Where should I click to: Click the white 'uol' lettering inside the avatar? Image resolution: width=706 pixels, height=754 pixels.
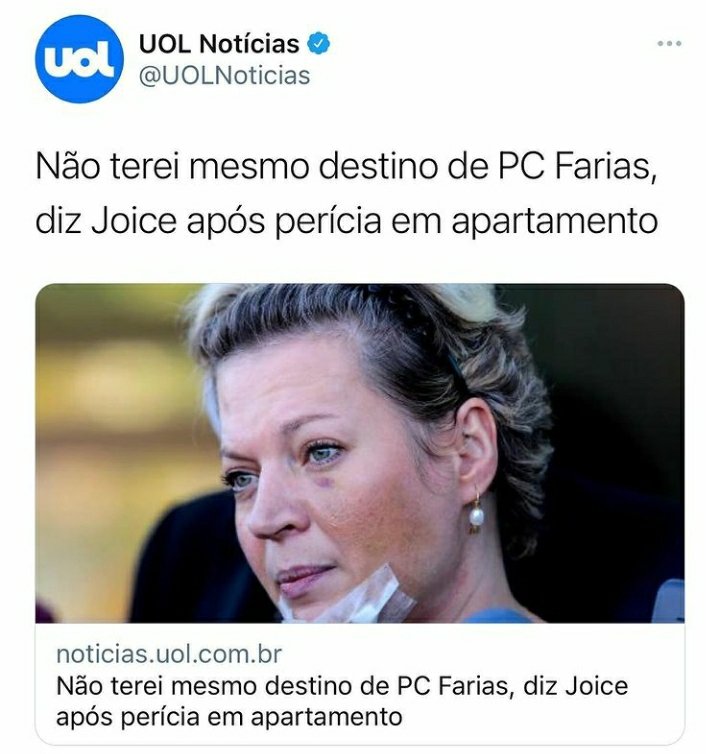coord(79,61)
